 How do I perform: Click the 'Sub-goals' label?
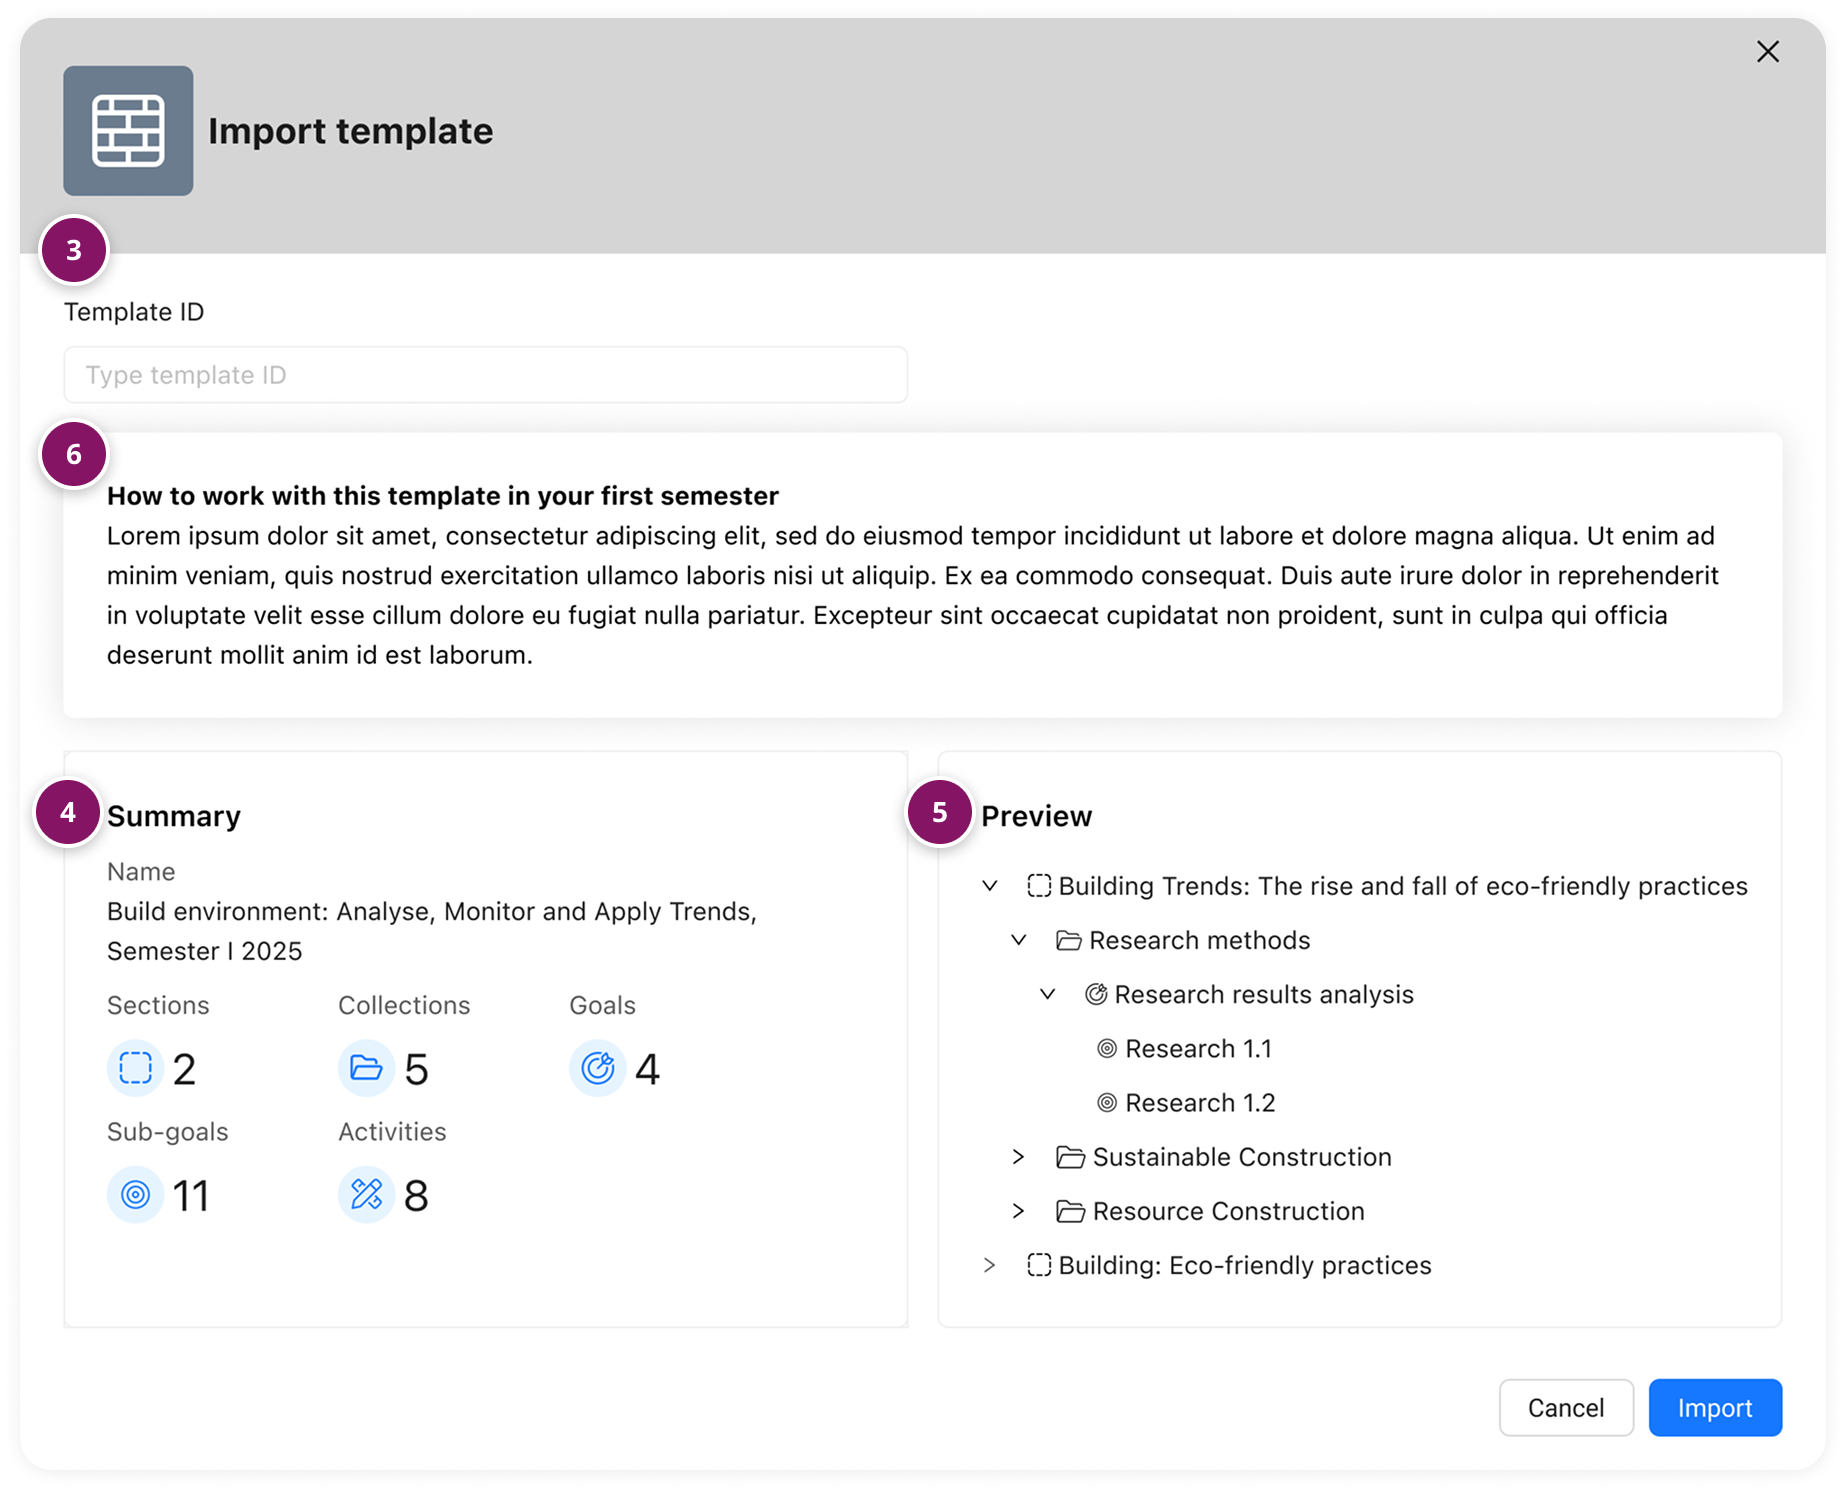[x=168, y=1132]
